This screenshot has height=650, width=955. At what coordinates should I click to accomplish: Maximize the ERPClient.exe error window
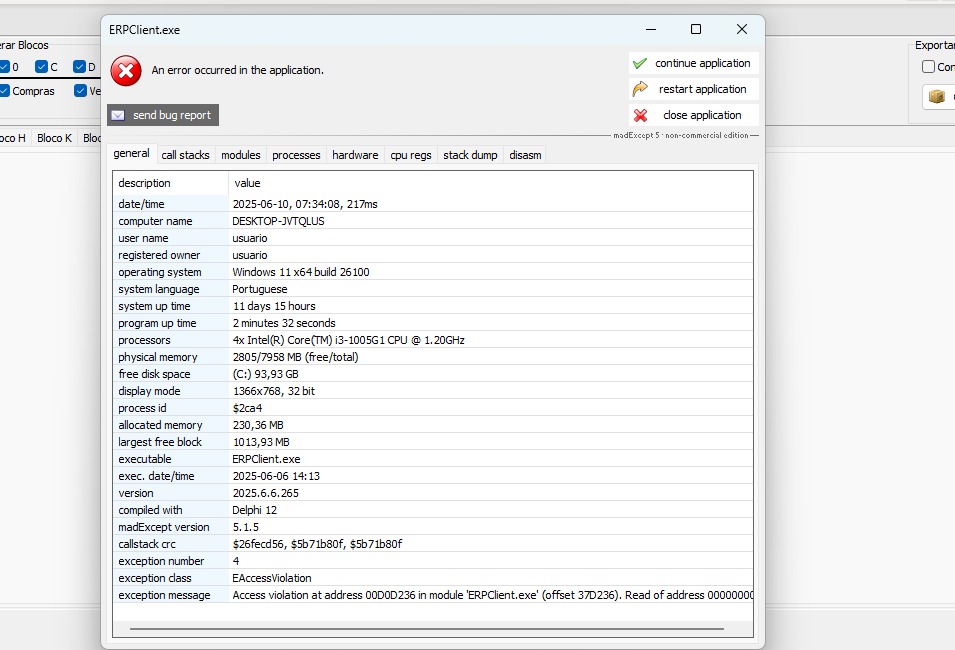(x=696, y=29)
